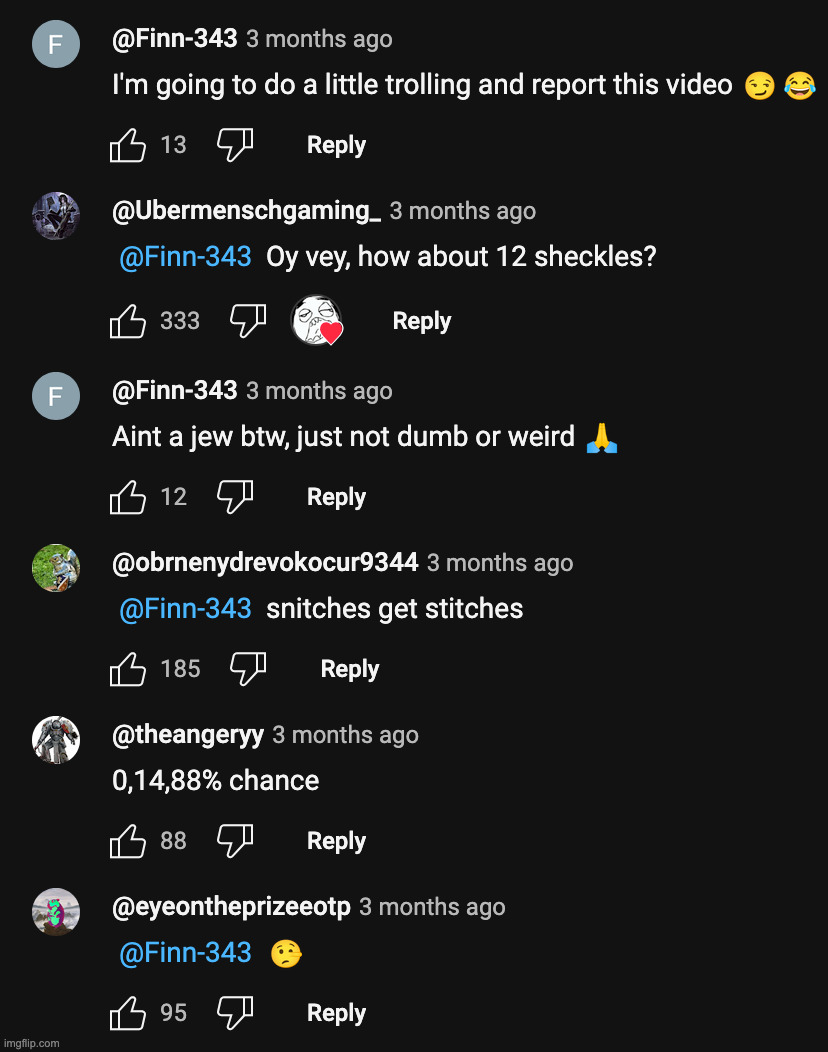Click the '3 months ago' timestamp on the first comment
The height and width of the screenshot is (1052, 828).
(318, 38)
